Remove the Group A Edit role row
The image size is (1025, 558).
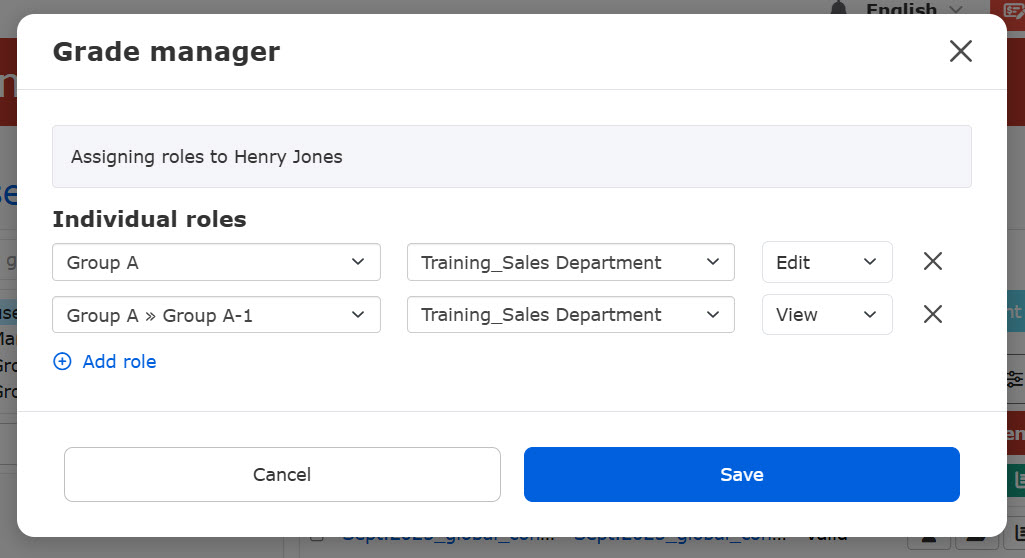click(932, 262)
